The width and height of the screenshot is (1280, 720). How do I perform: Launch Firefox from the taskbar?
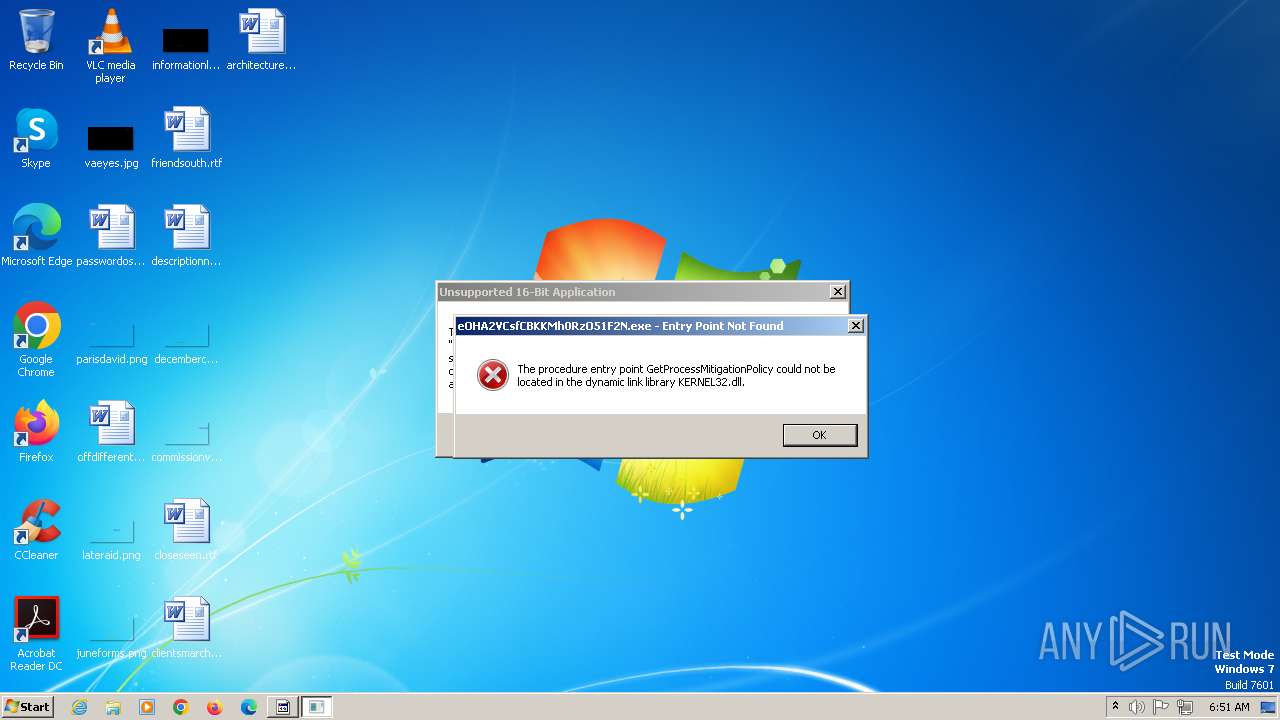point(215,707)
